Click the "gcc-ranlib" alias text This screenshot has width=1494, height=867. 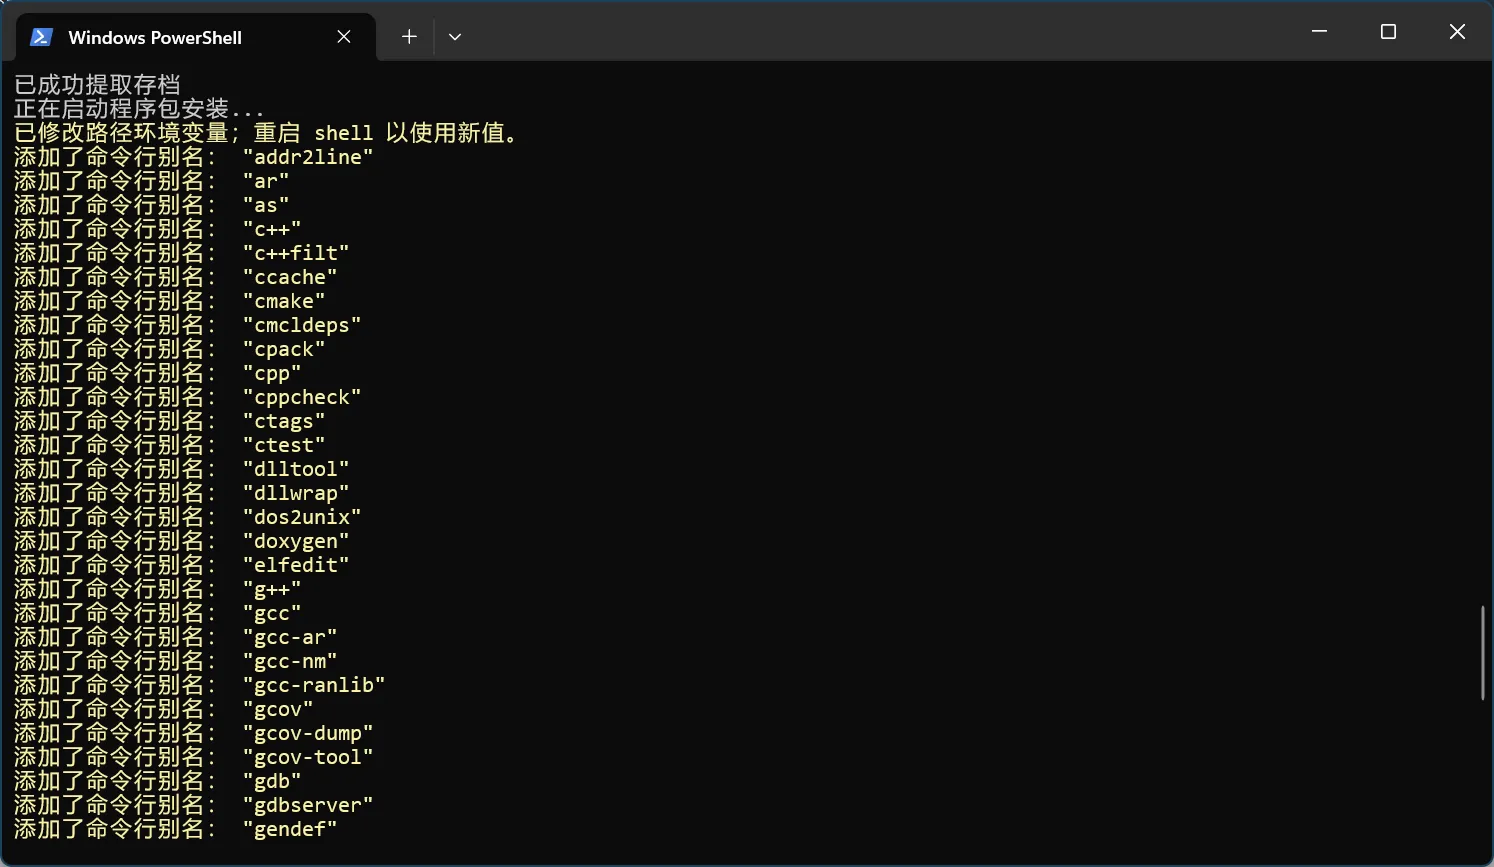pyautogui.click(x=313, y=685)
